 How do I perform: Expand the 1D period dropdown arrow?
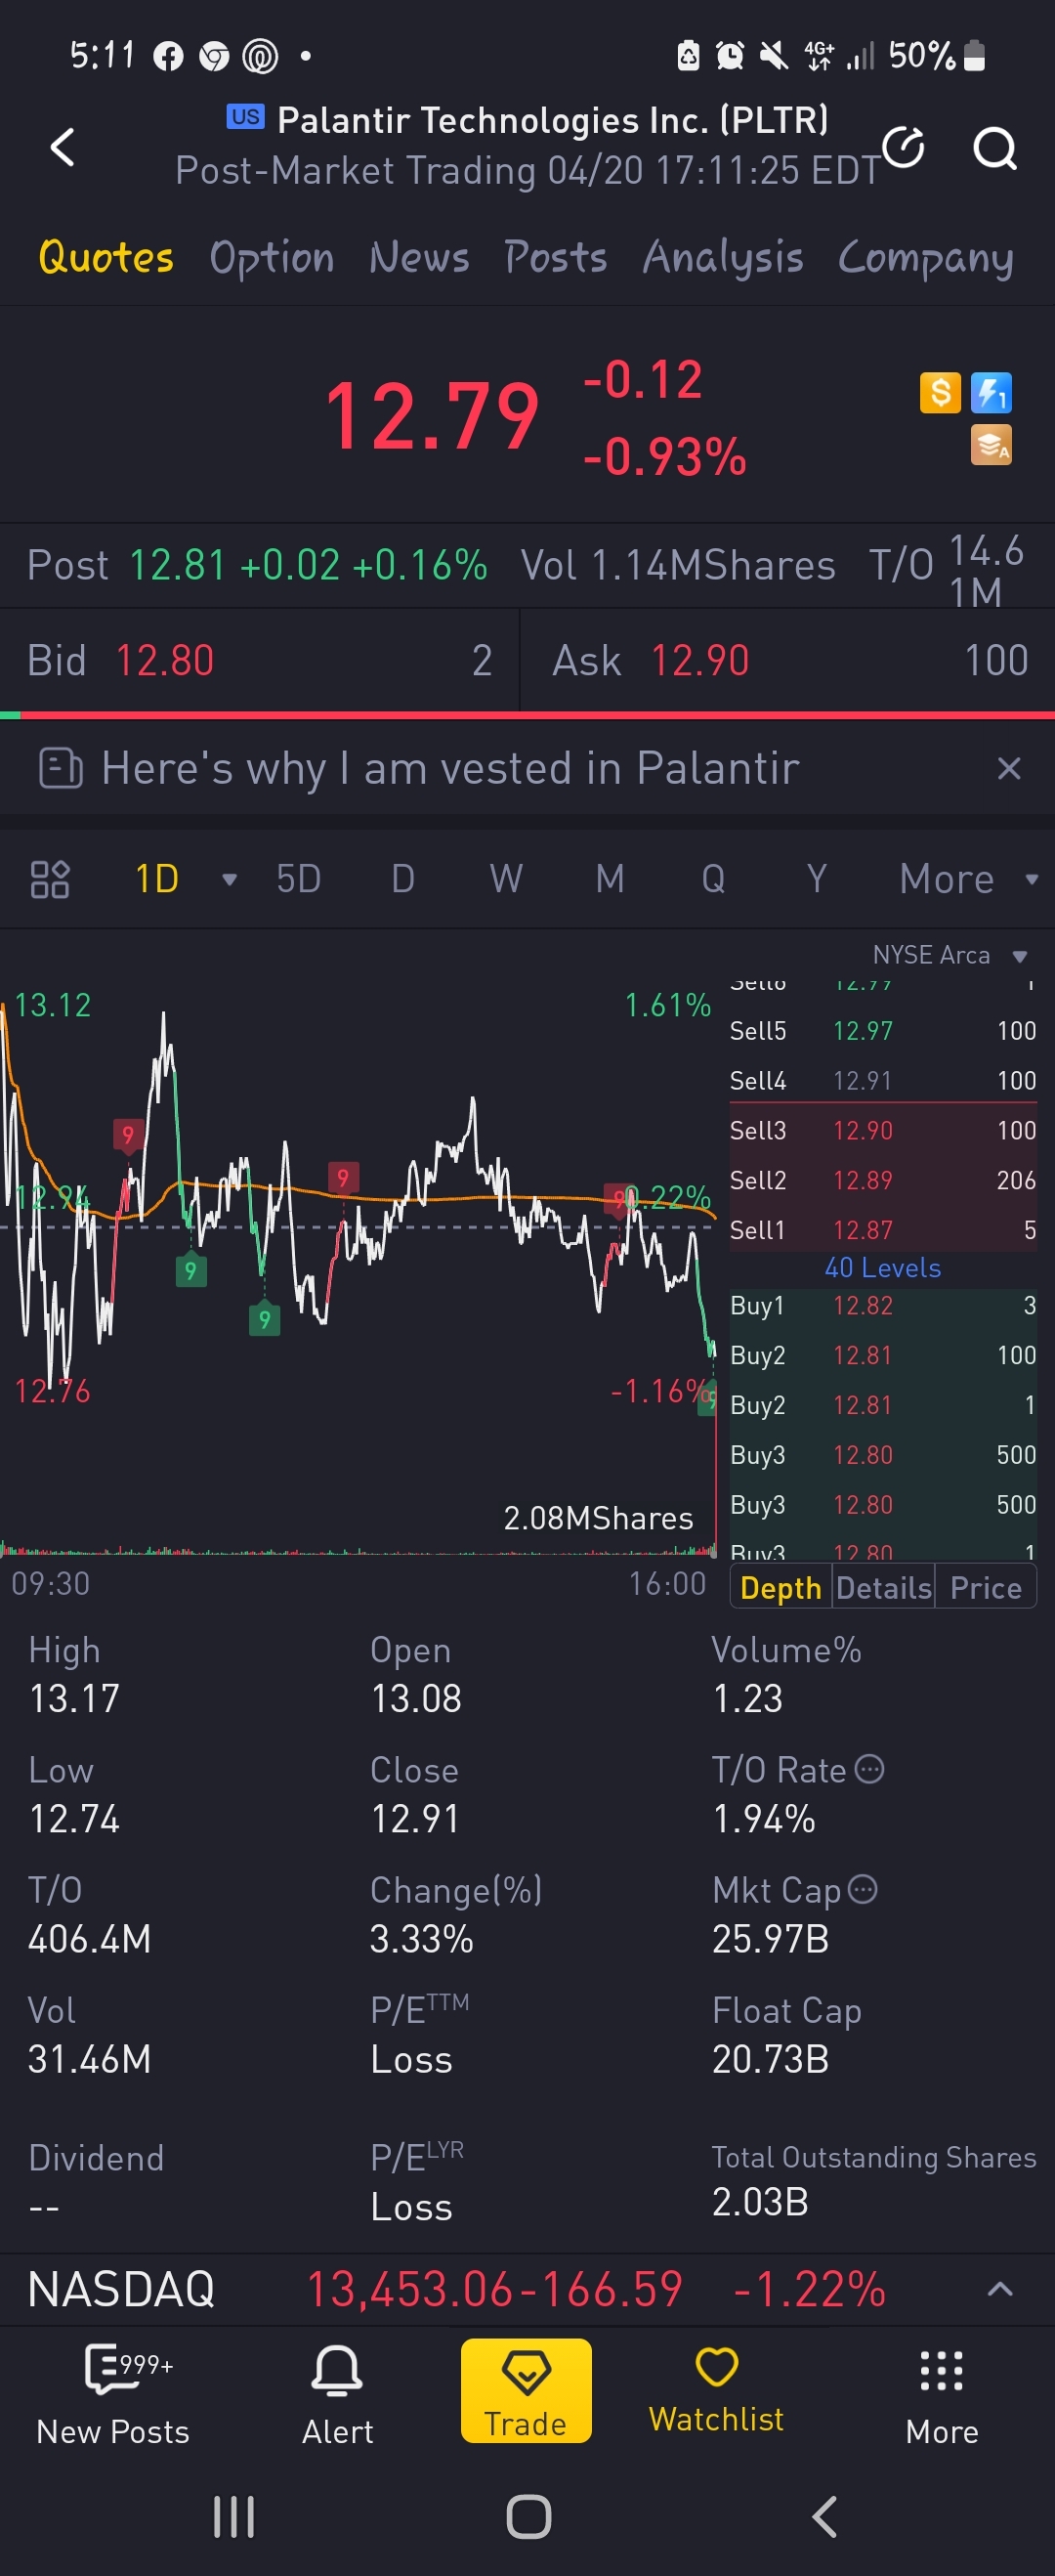pyautogui.click(x=229, y=880)
